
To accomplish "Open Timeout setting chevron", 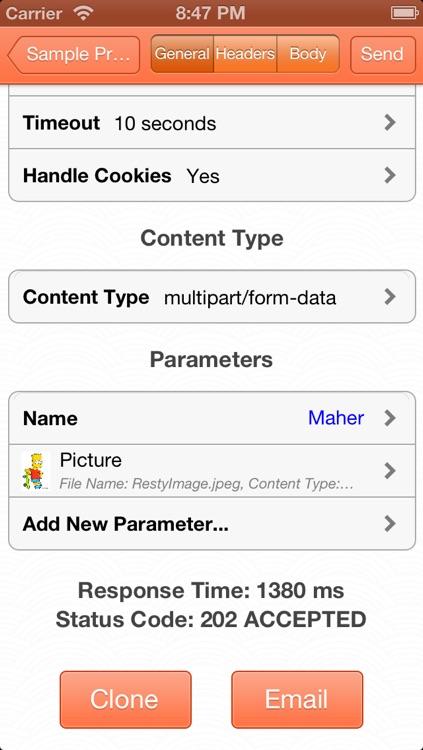I will coord(390,123).
